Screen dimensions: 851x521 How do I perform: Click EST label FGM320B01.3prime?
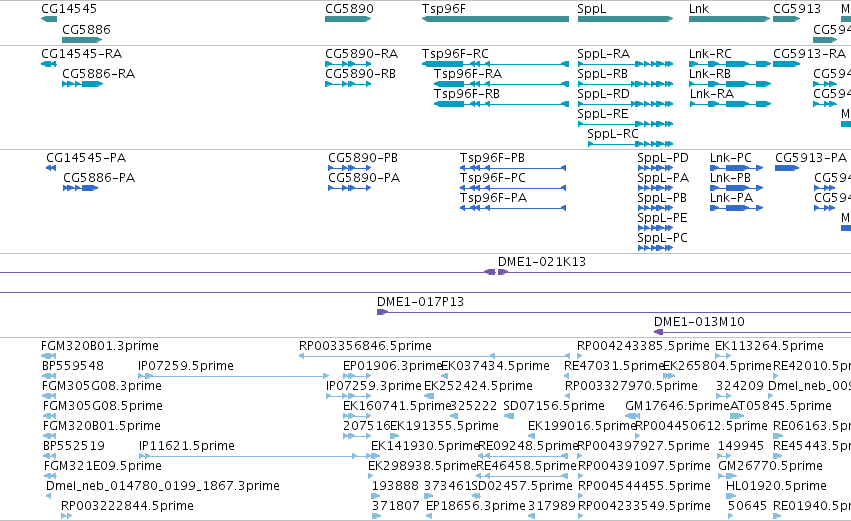pyautogui.click(x=100, y=346)
